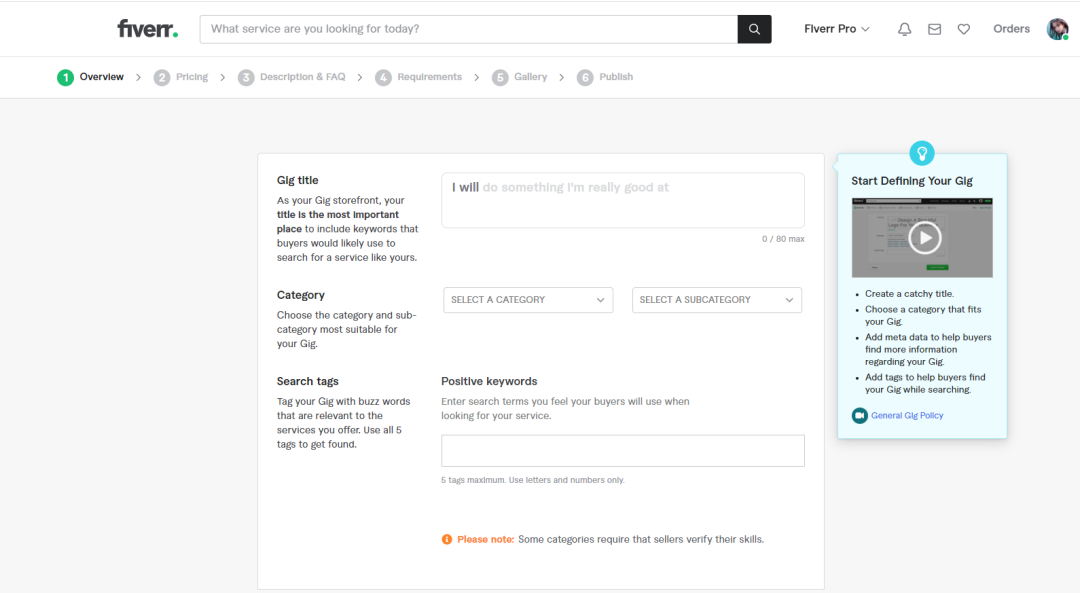Open the messages envelope icon

tap(934, 29)
